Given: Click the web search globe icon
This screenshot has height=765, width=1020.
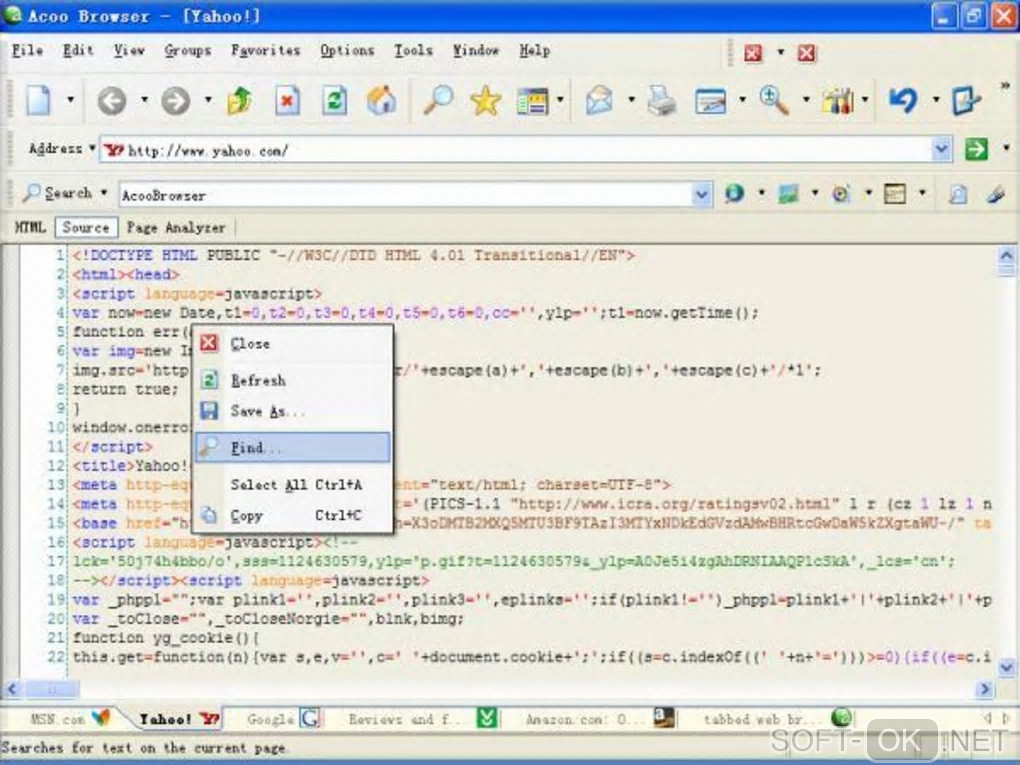Looking at the screenshot, I should (734, 193).
